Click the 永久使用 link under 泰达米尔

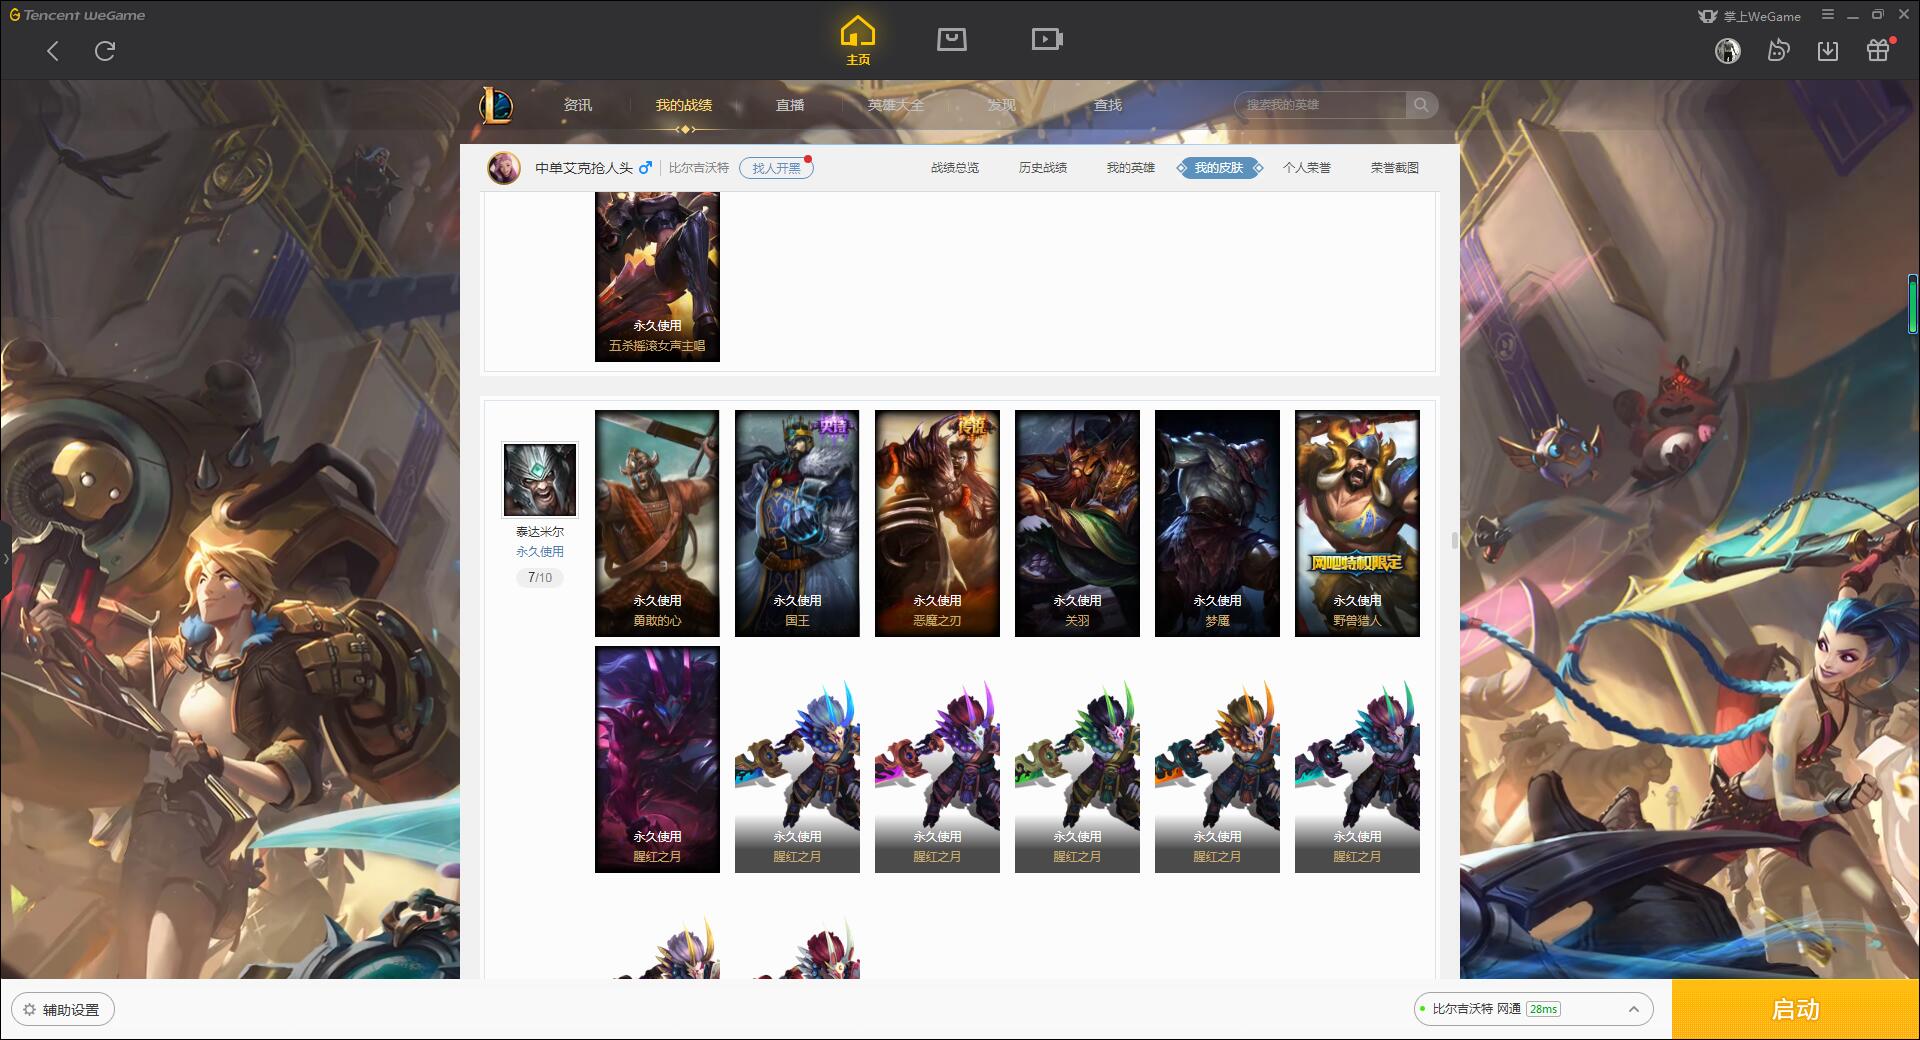[540, 552]
